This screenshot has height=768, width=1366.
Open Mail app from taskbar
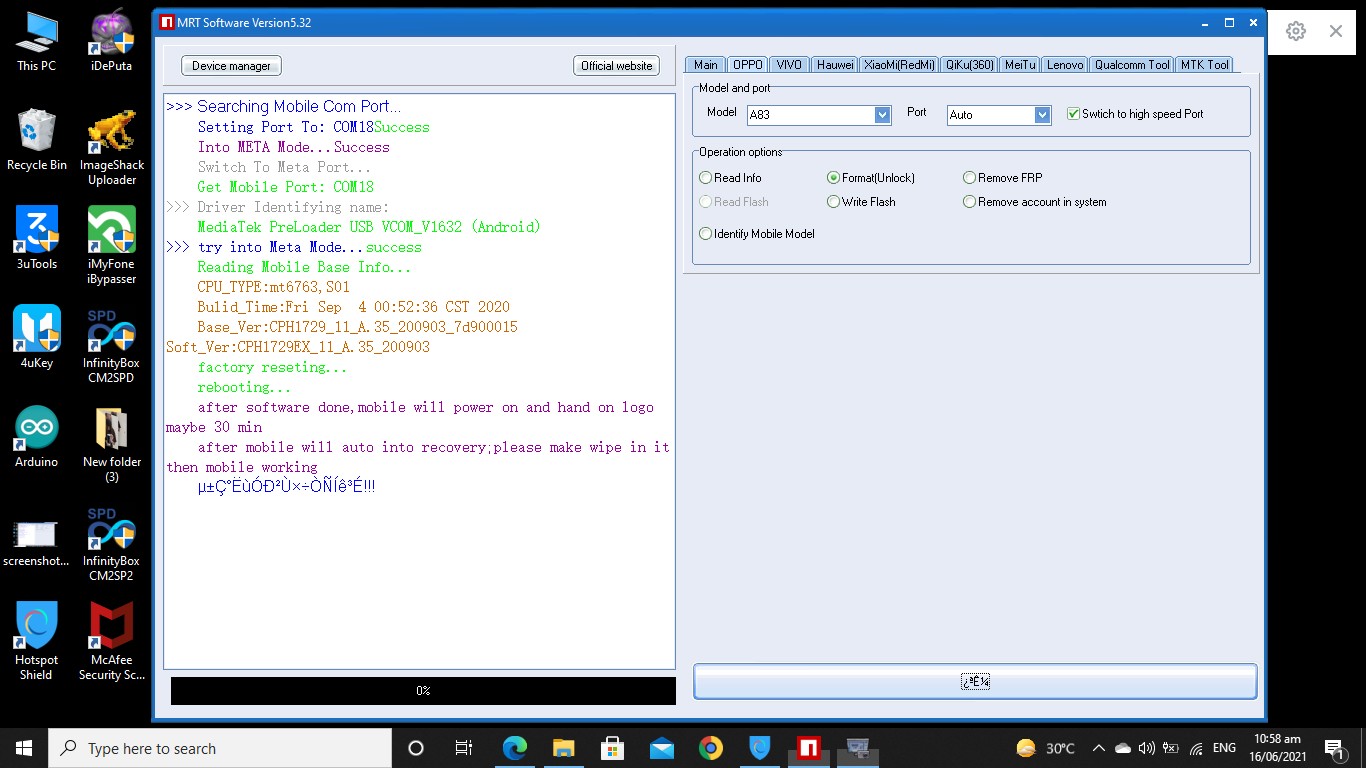tap(661, 748)
